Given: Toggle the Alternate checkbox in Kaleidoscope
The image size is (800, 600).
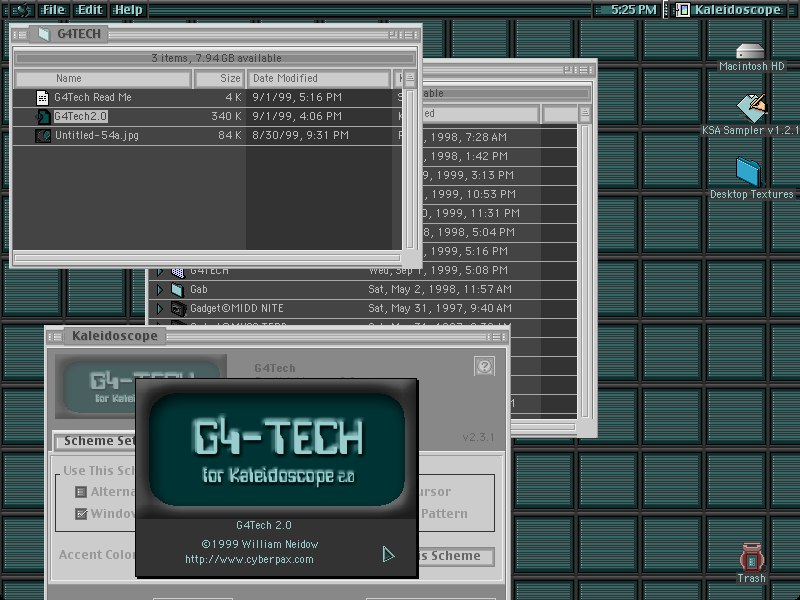Looking at the screenshot, I should (81, 492).
